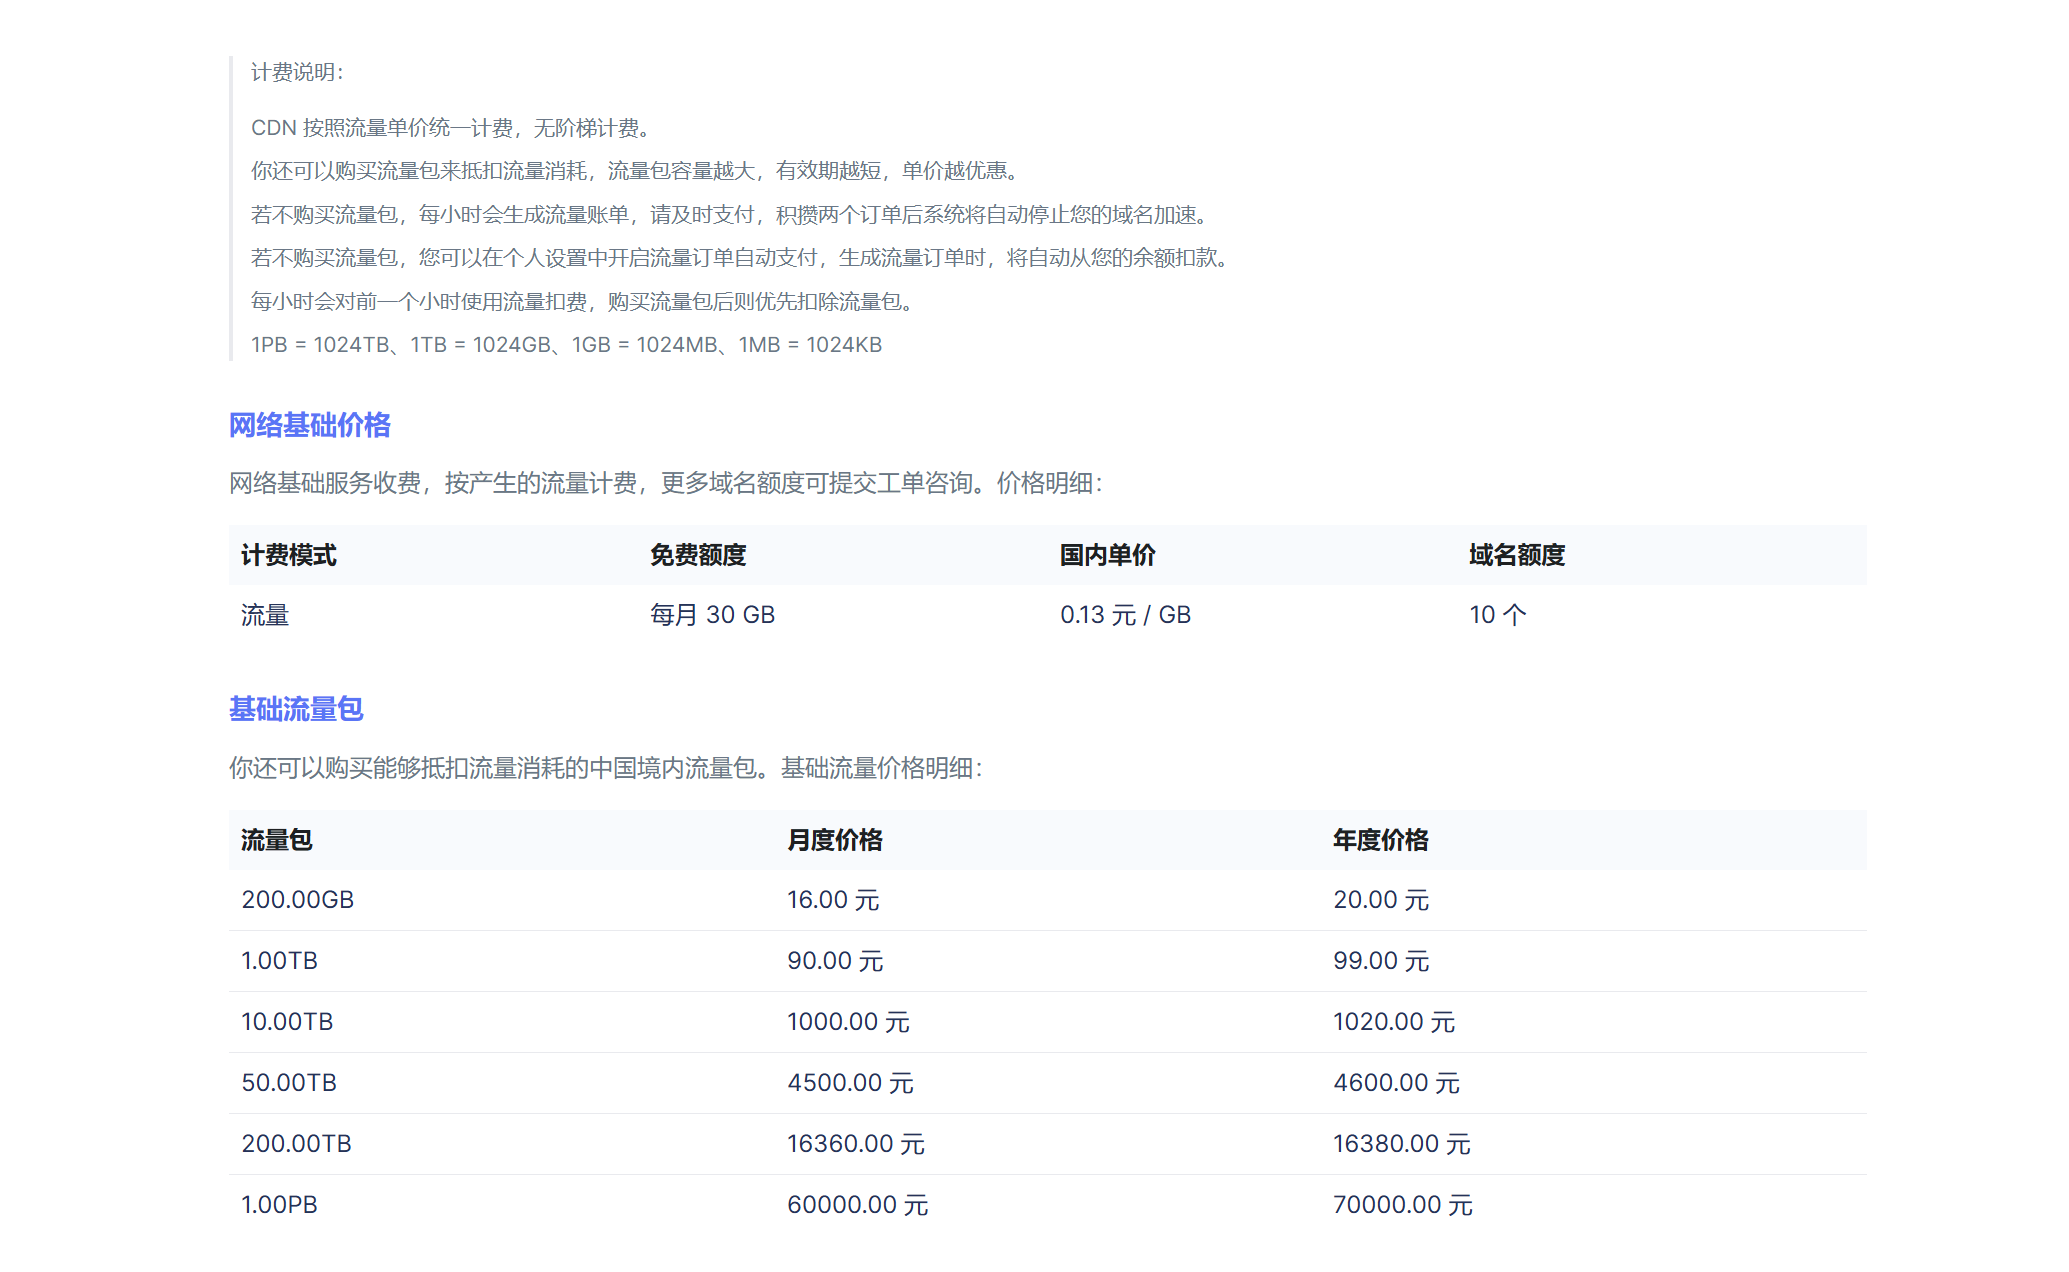Click the 网络基础服务收费 description paragraph
This screenshot has height=1272, width=2069.
(666, 483)
